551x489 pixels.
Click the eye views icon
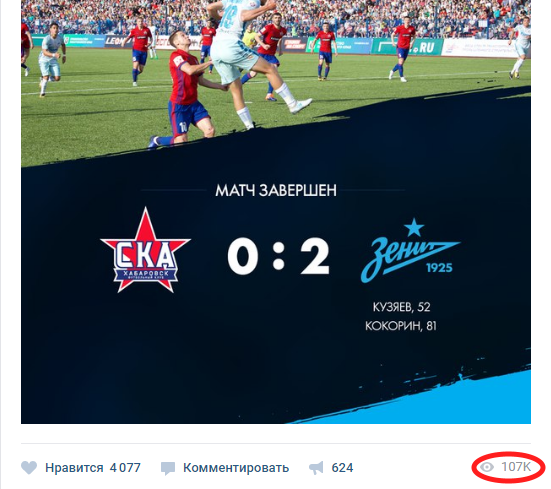click(487, 467)
